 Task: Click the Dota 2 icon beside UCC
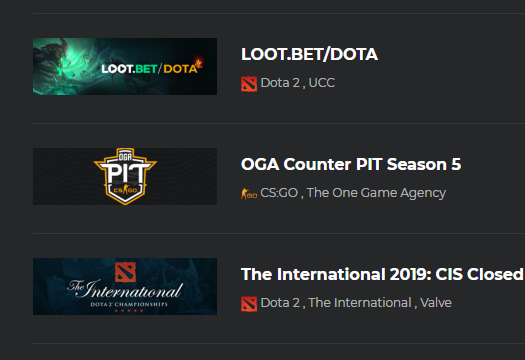tap(249, 84)
